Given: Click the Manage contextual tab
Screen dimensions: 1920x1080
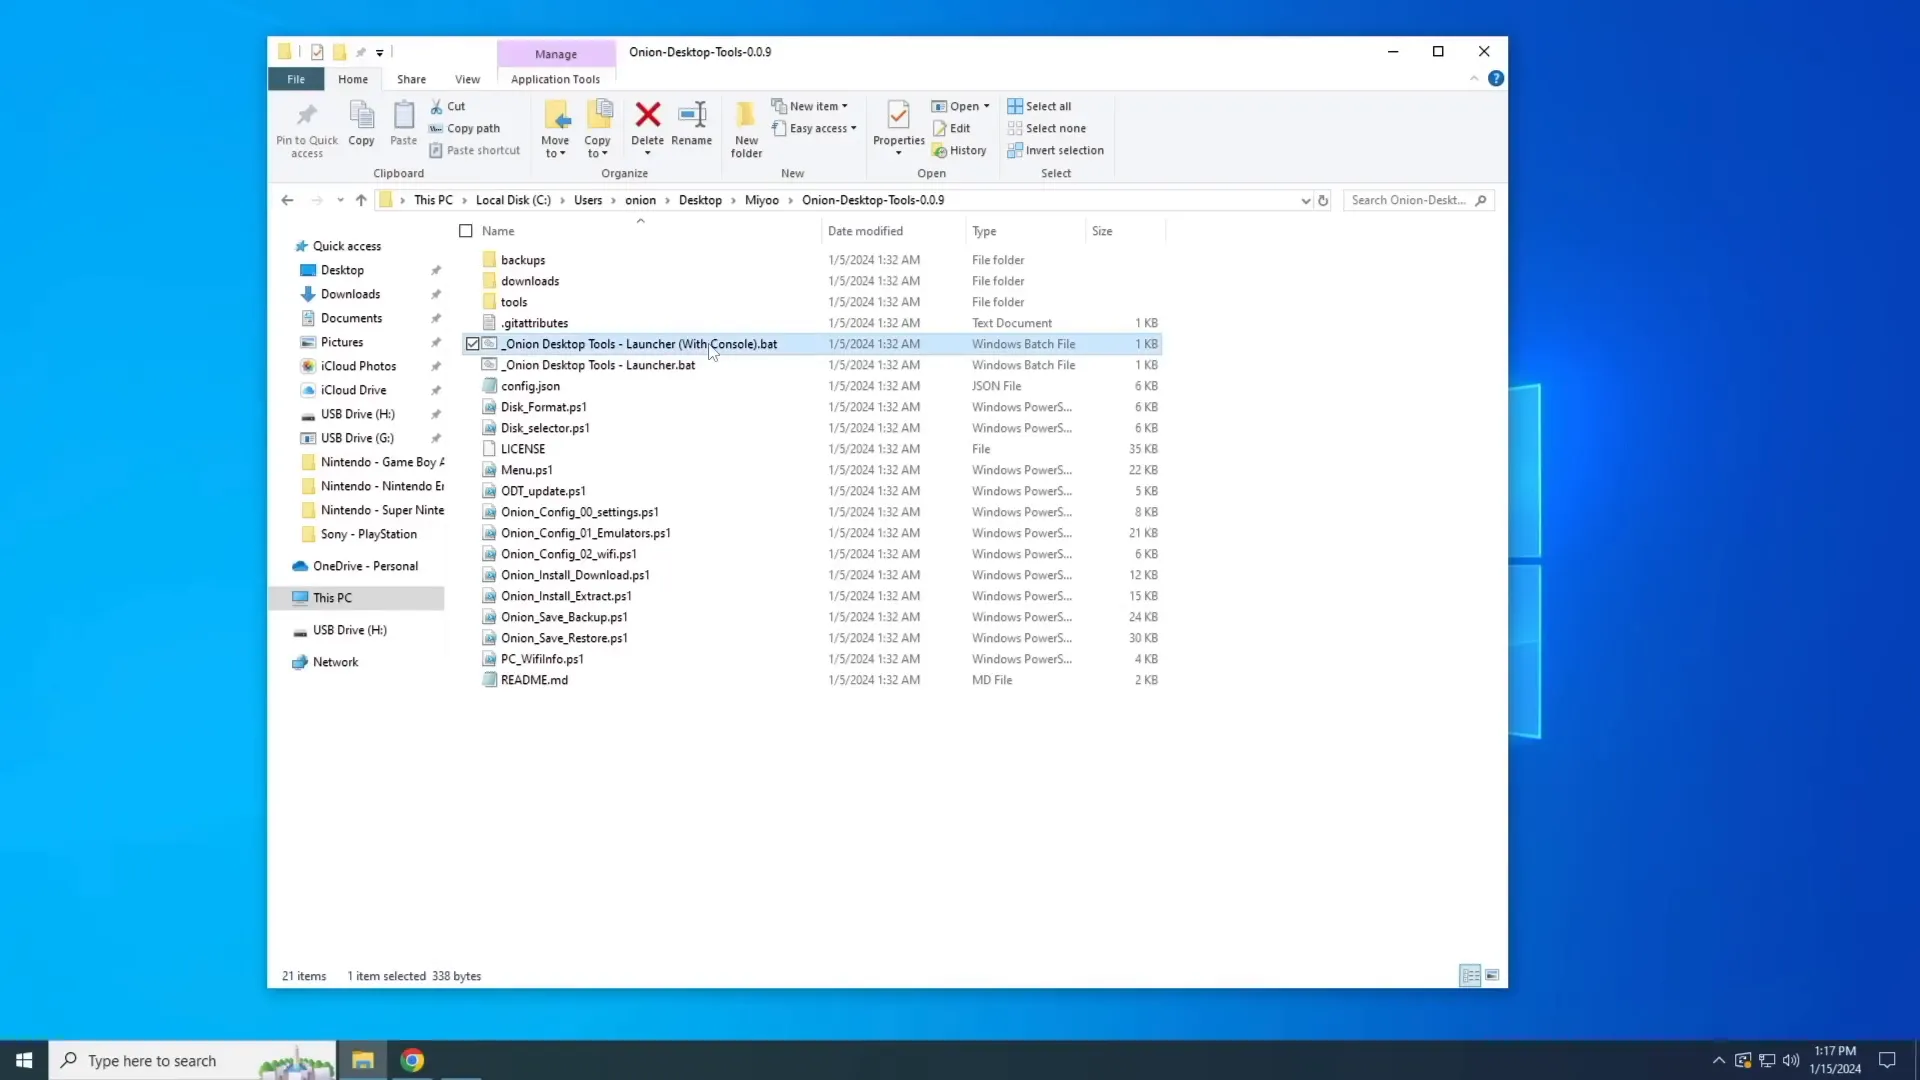Looking at the screenshot, I should coord(556,54).
